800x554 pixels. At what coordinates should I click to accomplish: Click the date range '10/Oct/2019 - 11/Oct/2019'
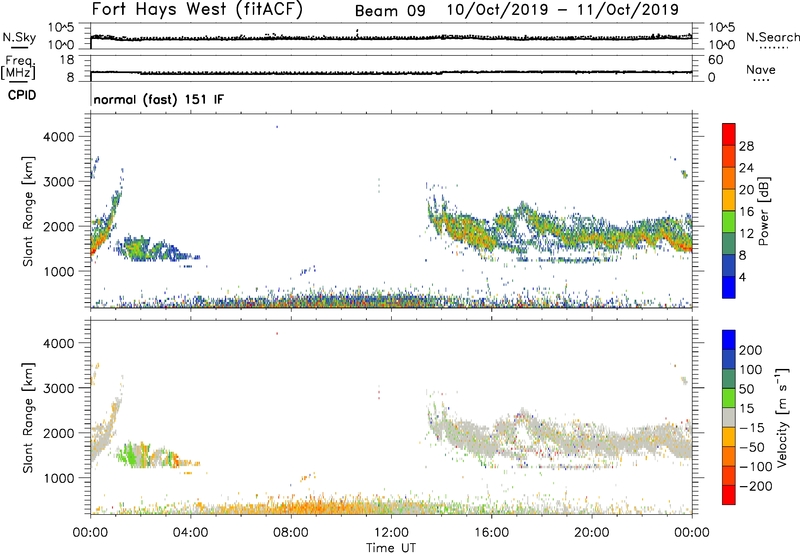tap(563, 10)
